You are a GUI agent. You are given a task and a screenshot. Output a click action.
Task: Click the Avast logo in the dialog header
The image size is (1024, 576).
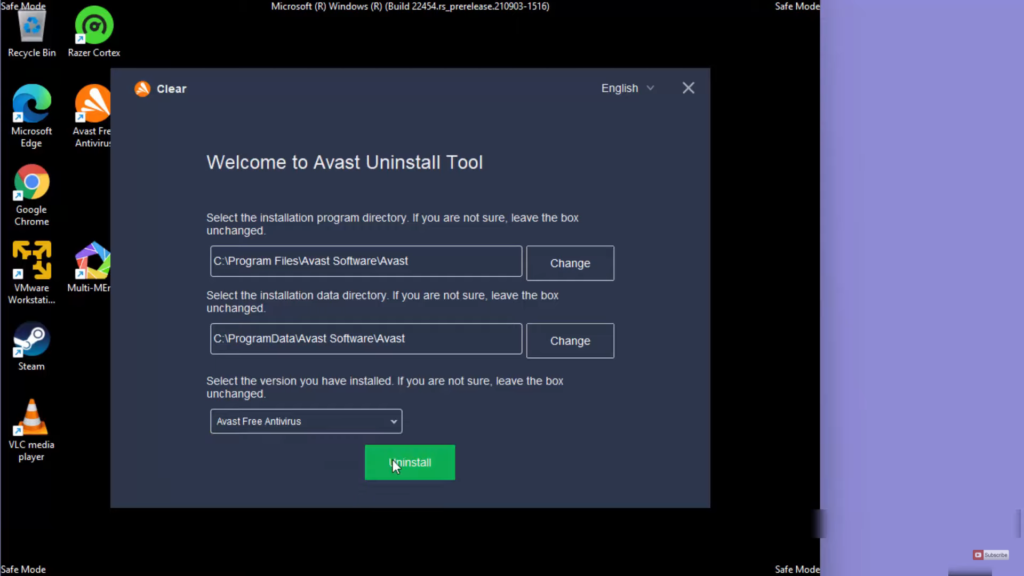[x=143, y=89]
